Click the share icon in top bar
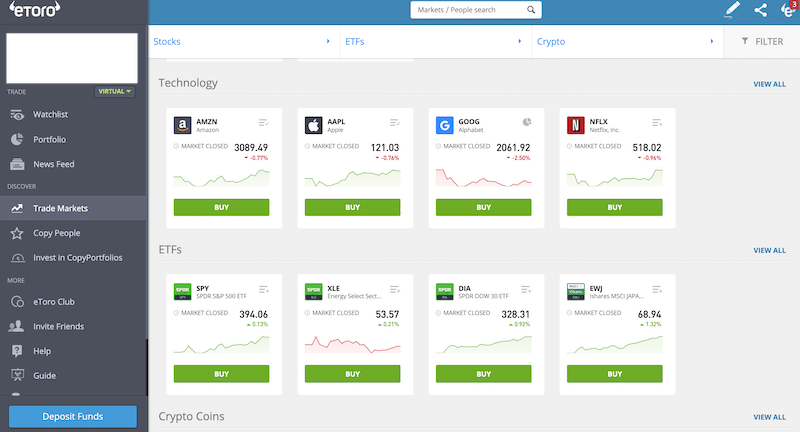The width and height of the screenshot is (800, 432). [x=761, y=10]
